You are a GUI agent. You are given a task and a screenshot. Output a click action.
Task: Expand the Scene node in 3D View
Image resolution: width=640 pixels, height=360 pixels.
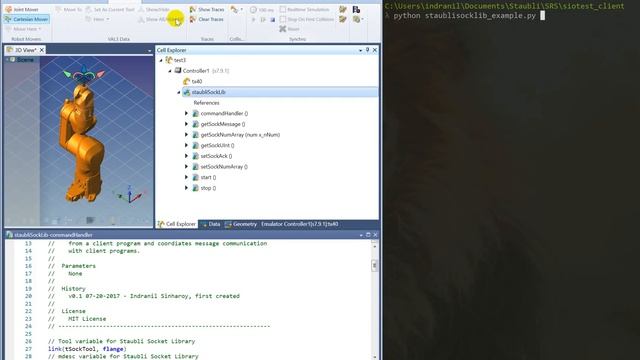[x=7, y=60]
